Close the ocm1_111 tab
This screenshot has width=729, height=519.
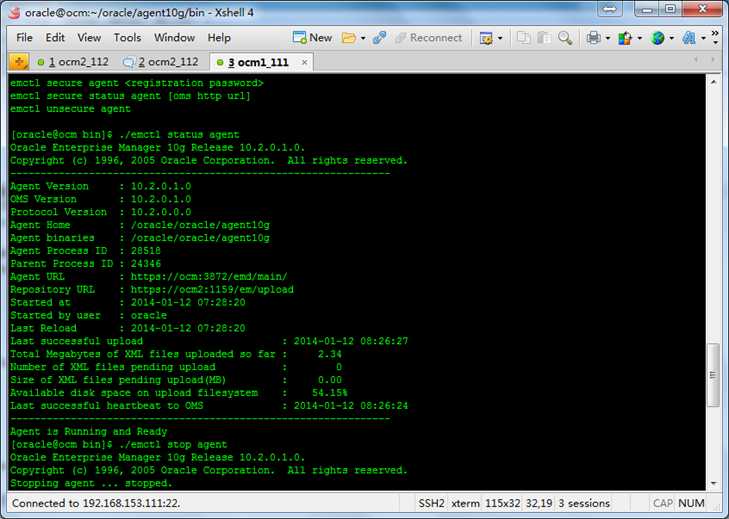click(305, 62)
